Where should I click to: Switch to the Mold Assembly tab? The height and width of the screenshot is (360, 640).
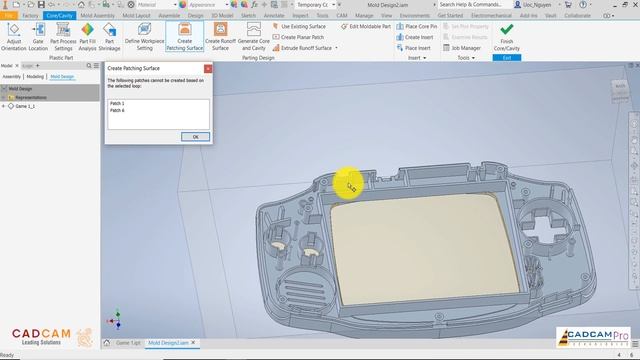point(98,16)
